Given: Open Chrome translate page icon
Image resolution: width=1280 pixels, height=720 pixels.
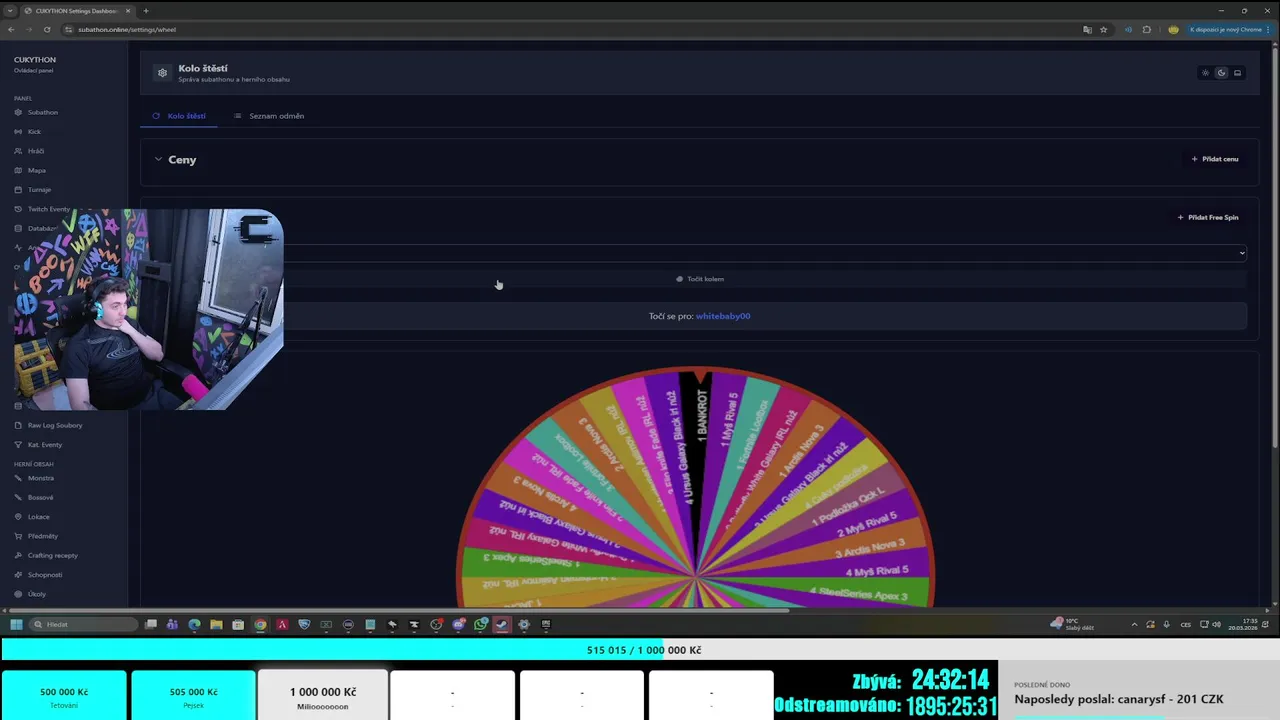Looking at the screenshot, I should (1087, 29).
